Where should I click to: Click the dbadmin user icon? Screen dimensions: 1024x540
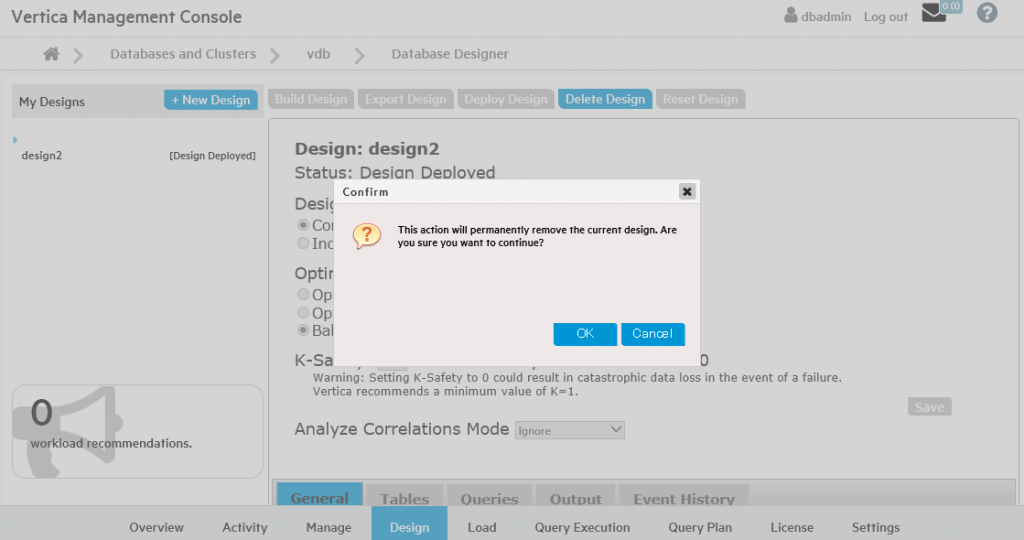click(791, 16)
